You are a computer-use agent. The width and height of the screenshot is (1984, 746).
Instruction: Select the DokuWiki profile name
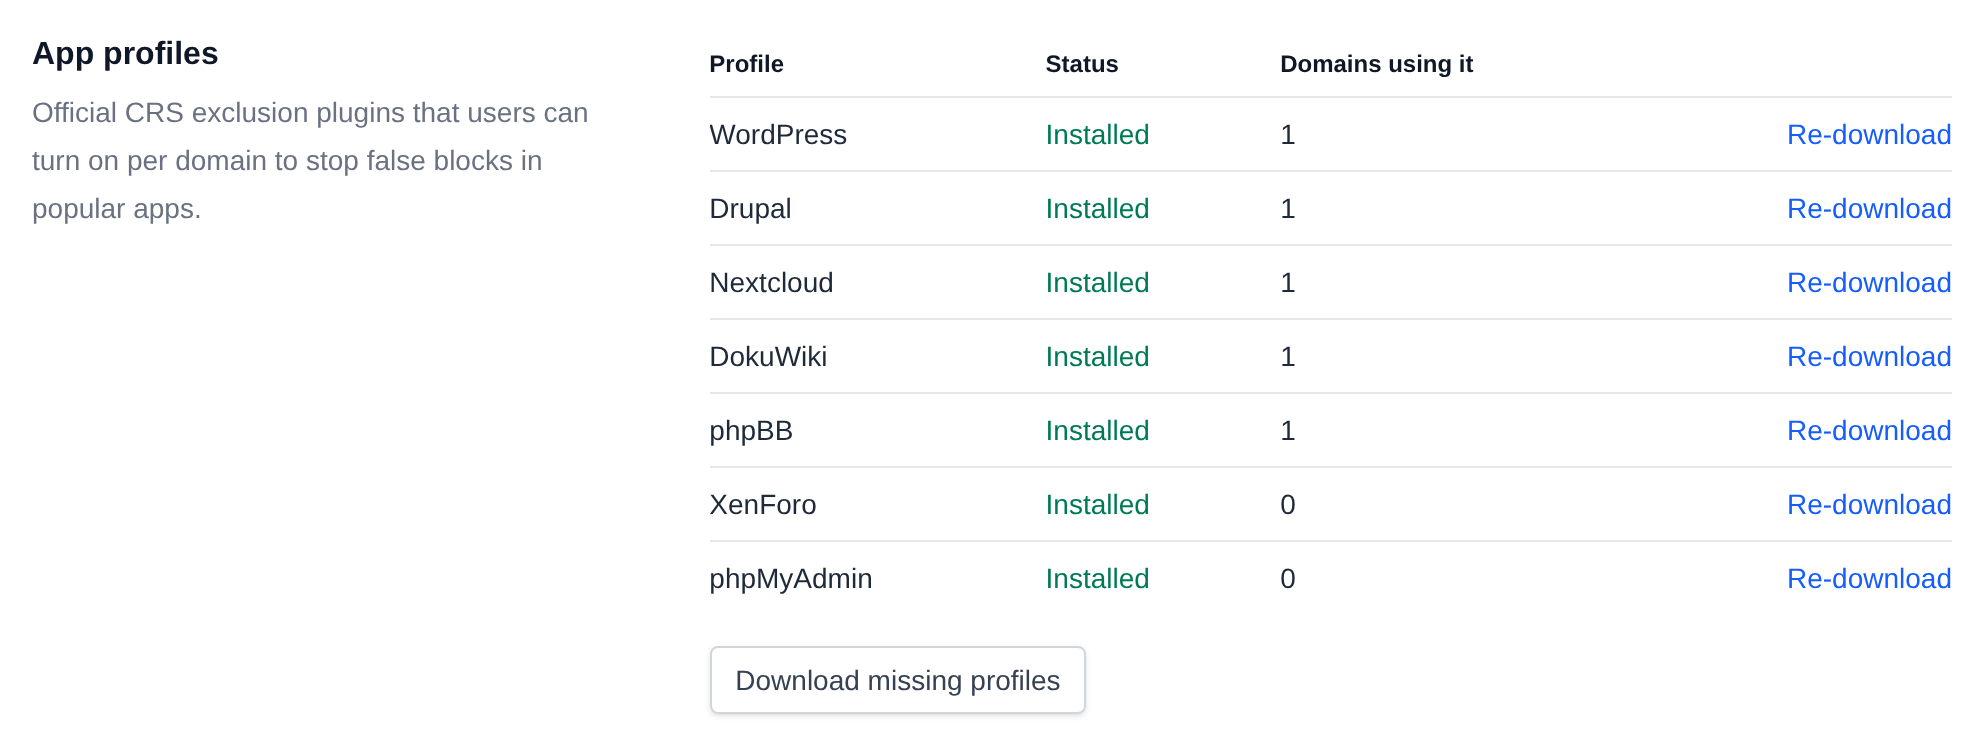(x=768, y=357)
